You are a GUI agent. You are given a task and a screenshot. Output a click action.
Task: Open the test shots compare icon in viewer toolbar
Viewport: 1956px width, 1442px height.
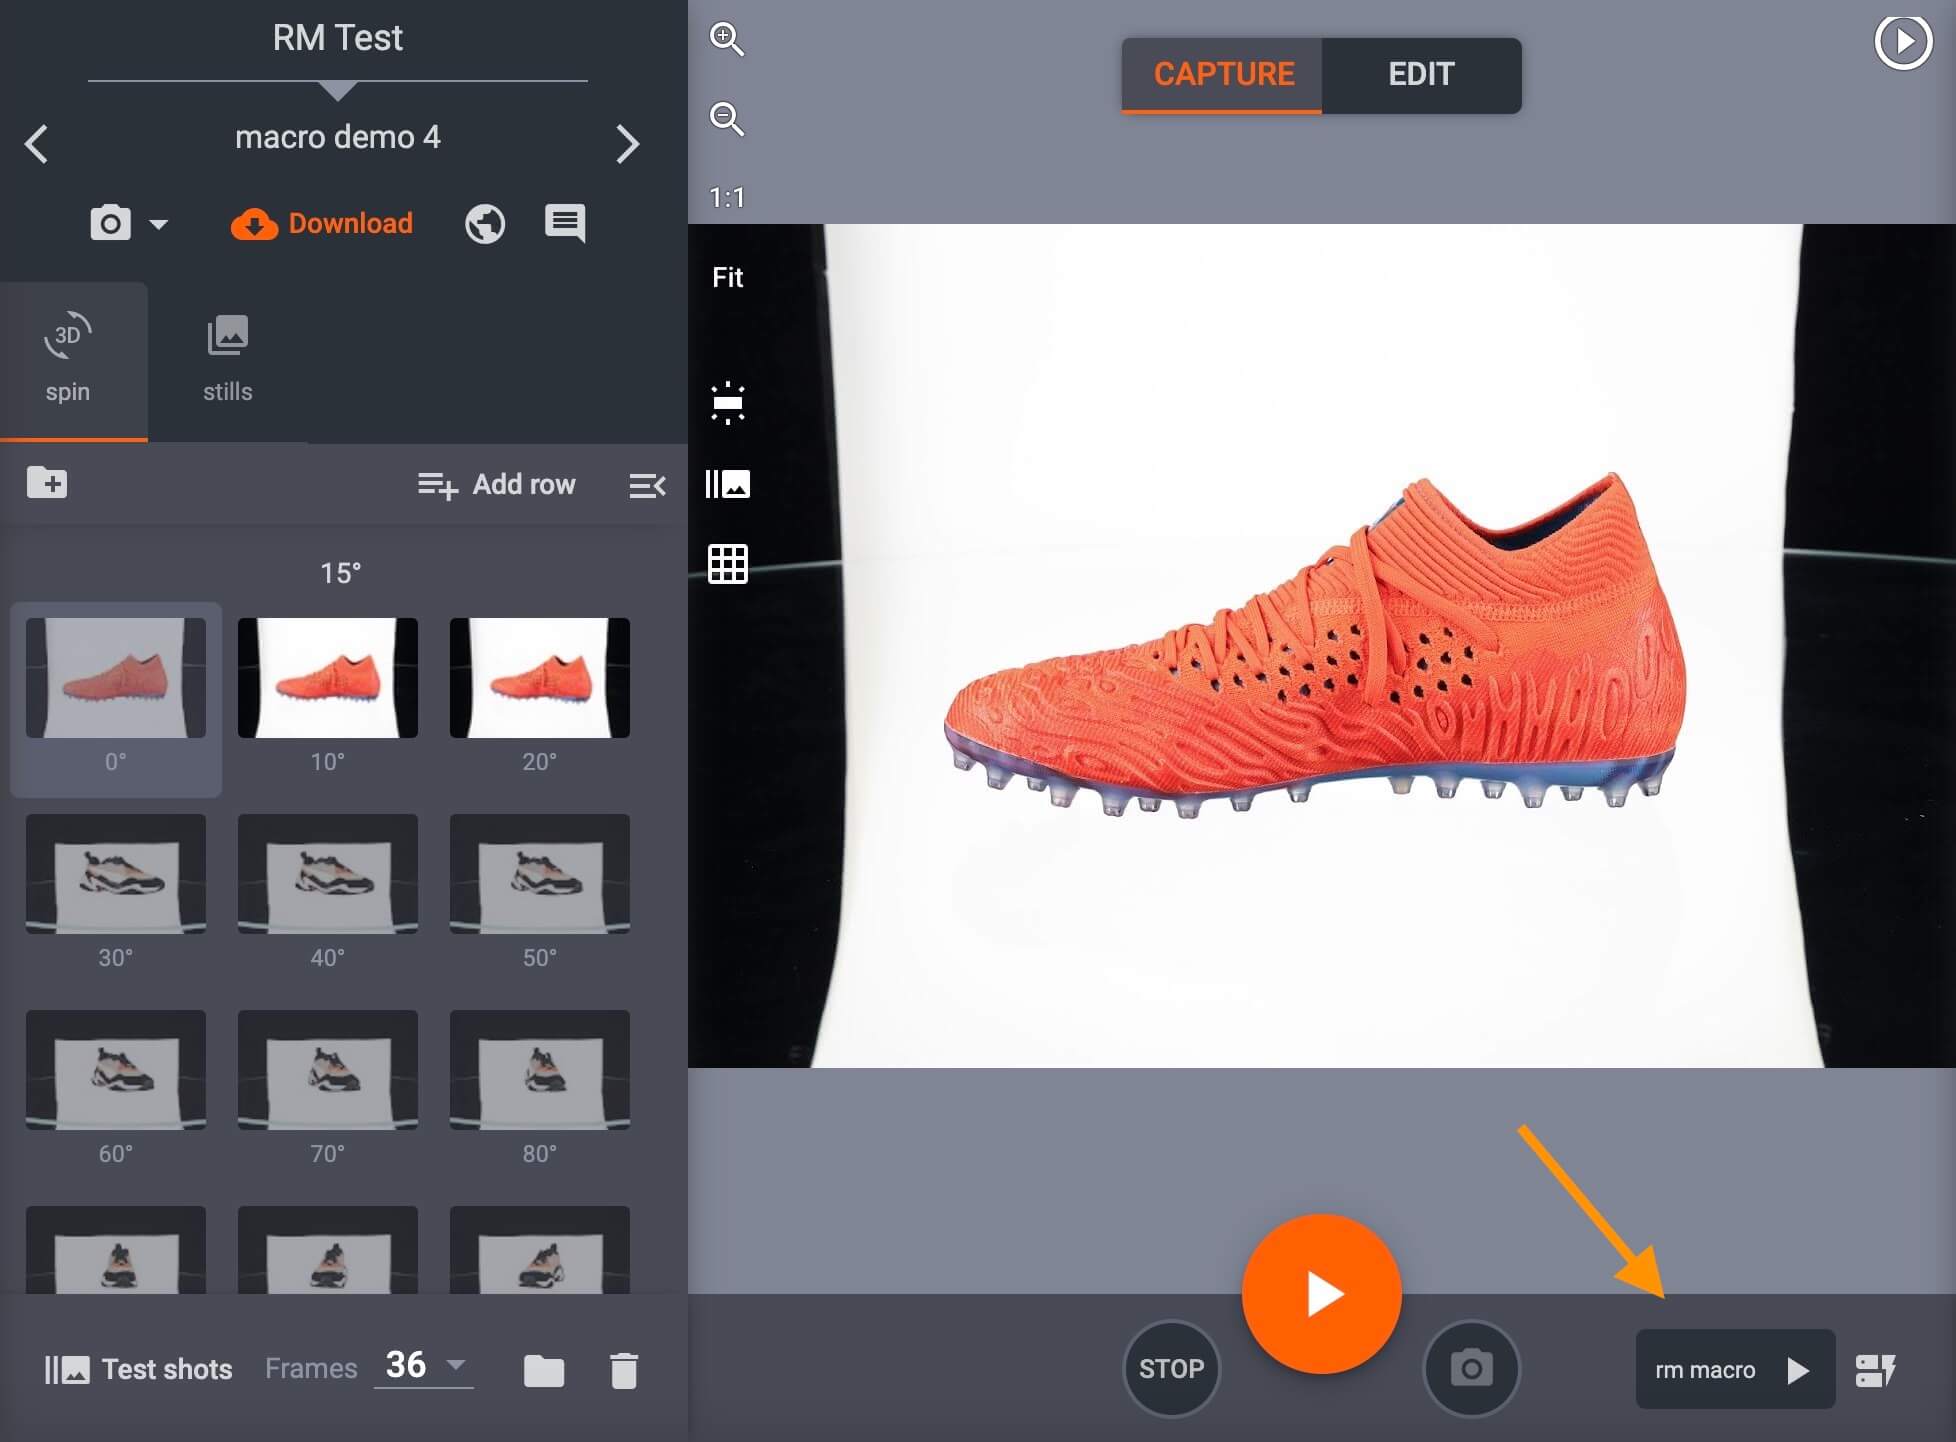[x=727, y=485]
